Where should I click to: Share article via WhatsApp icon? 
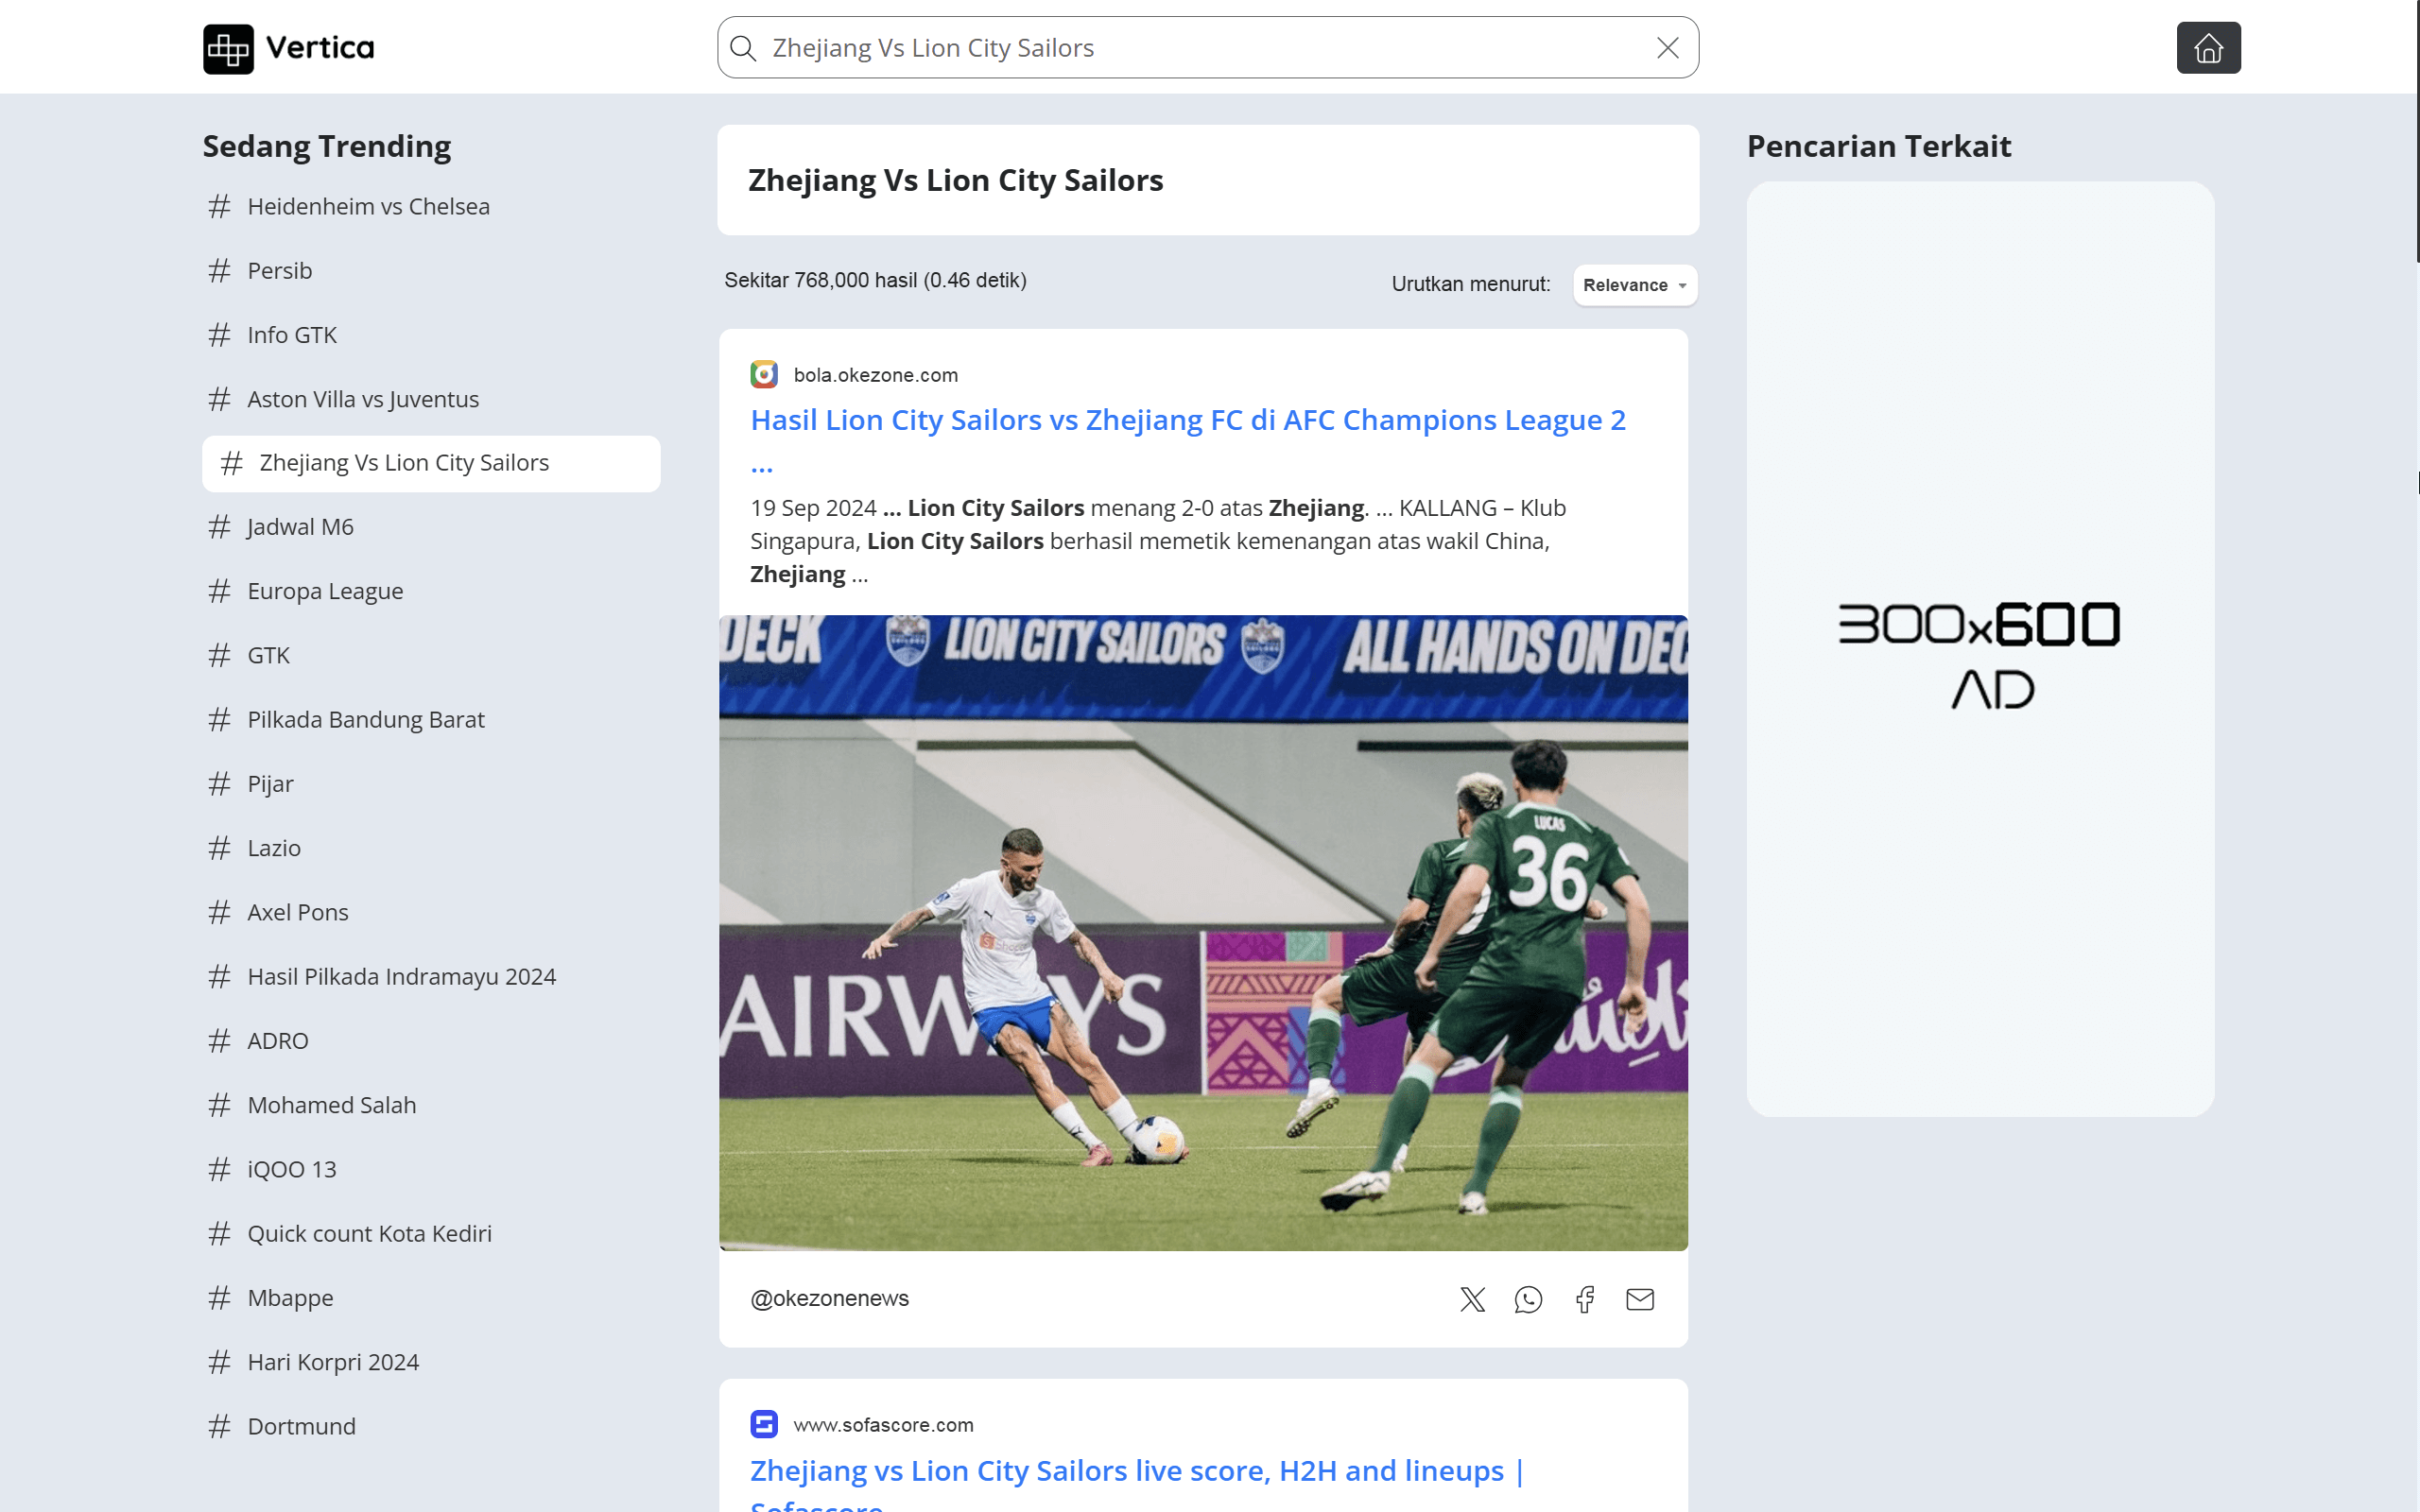pyautogui.click(x=1528, y=1299)
